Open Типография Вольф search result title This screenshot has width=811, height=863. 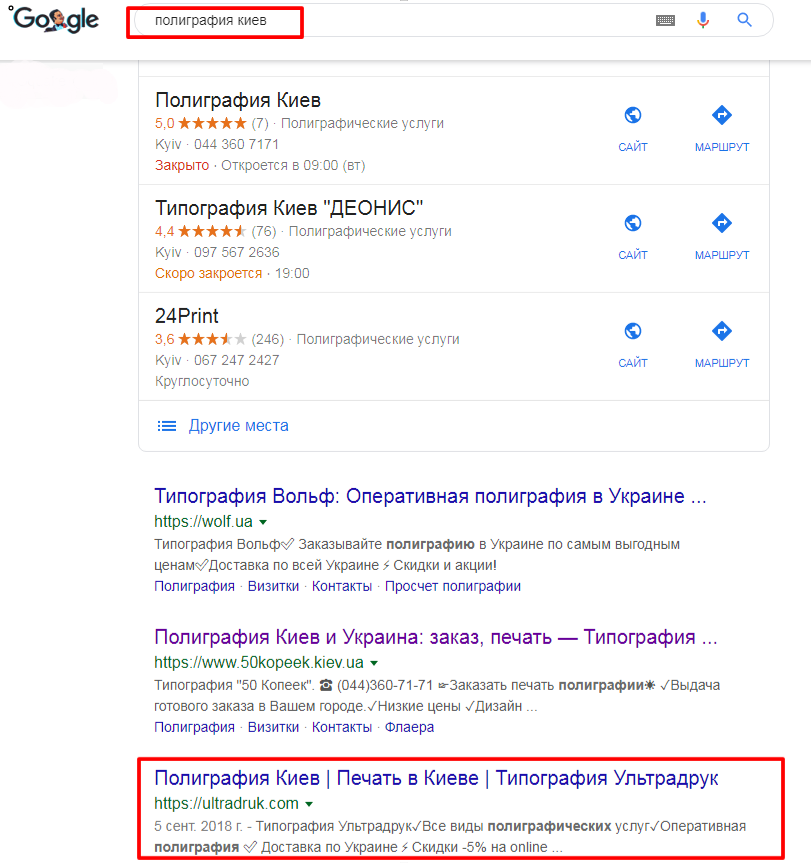click(x=430, y=496)
